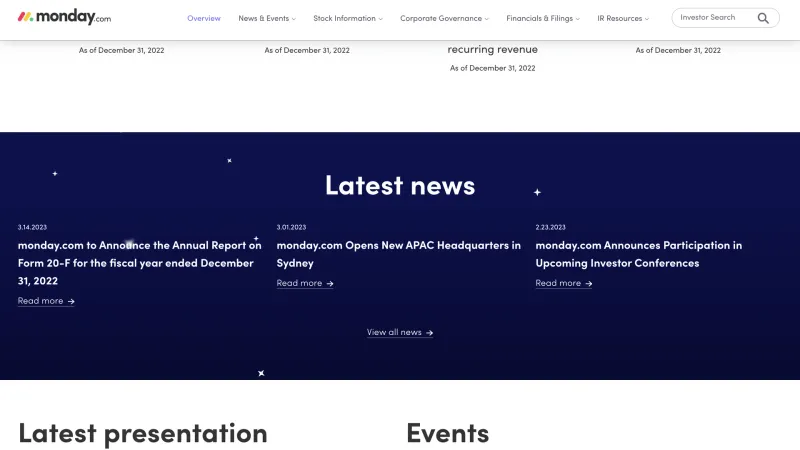Viewport: 800px width, 450px height.
Task: Open the APAC Headquarters in Sydney headline
Action: 398,254
